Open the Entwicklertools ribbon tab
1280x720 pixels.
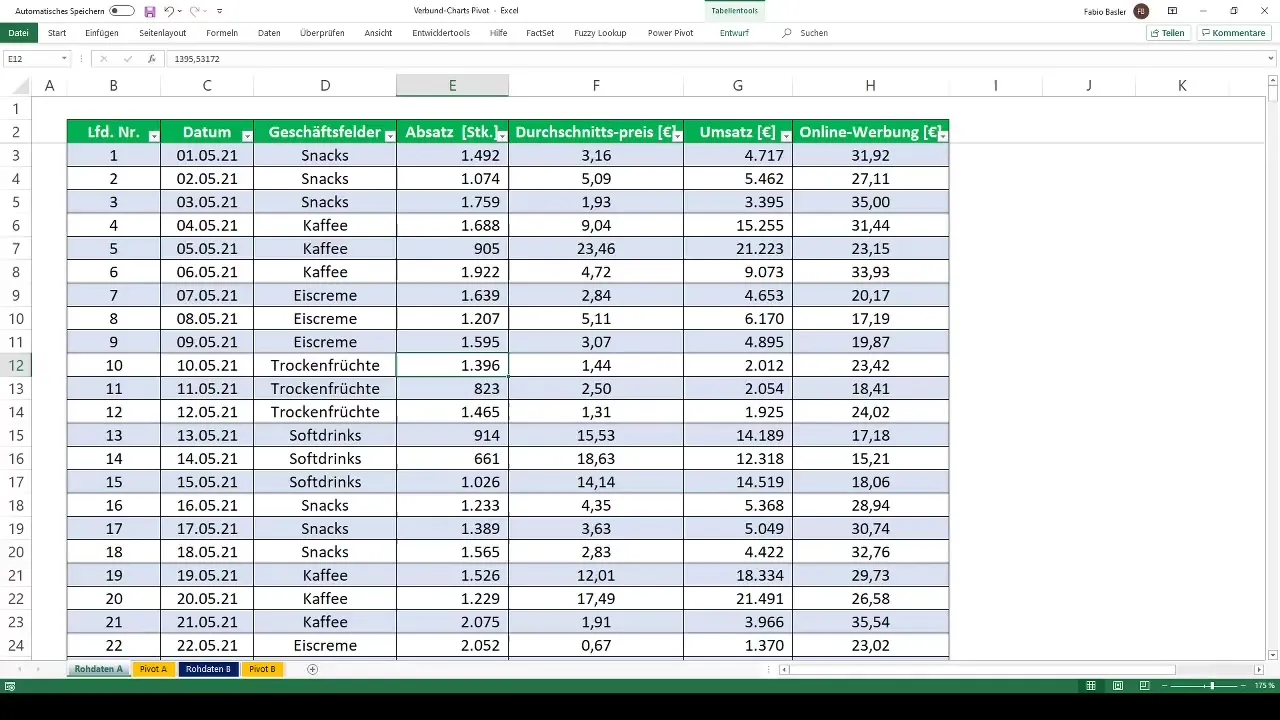coord(441,33)
